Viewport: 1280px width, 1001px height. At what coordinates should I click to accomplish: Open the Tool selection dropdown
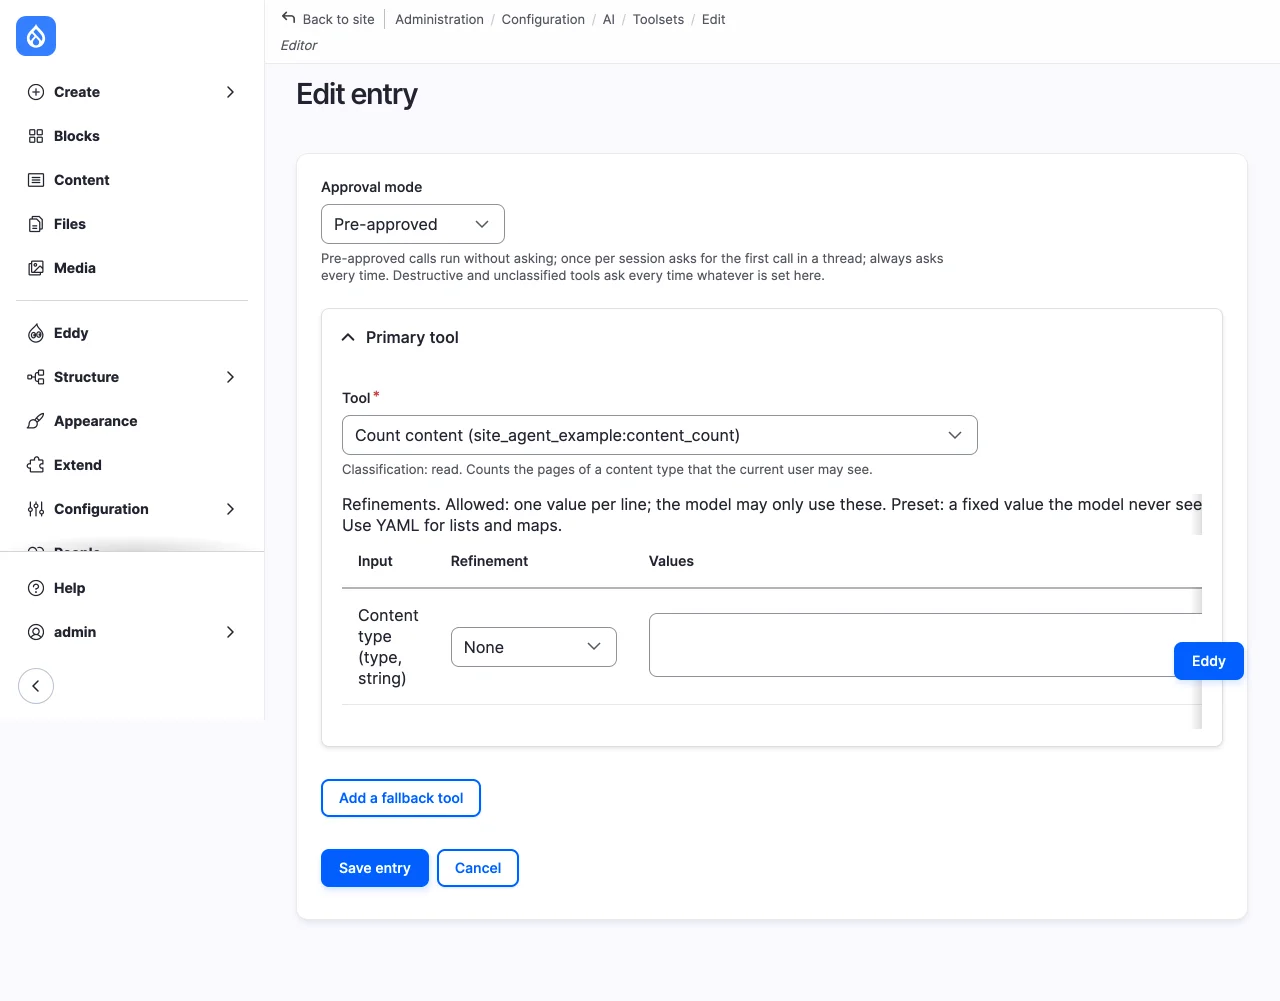[660, 435]
